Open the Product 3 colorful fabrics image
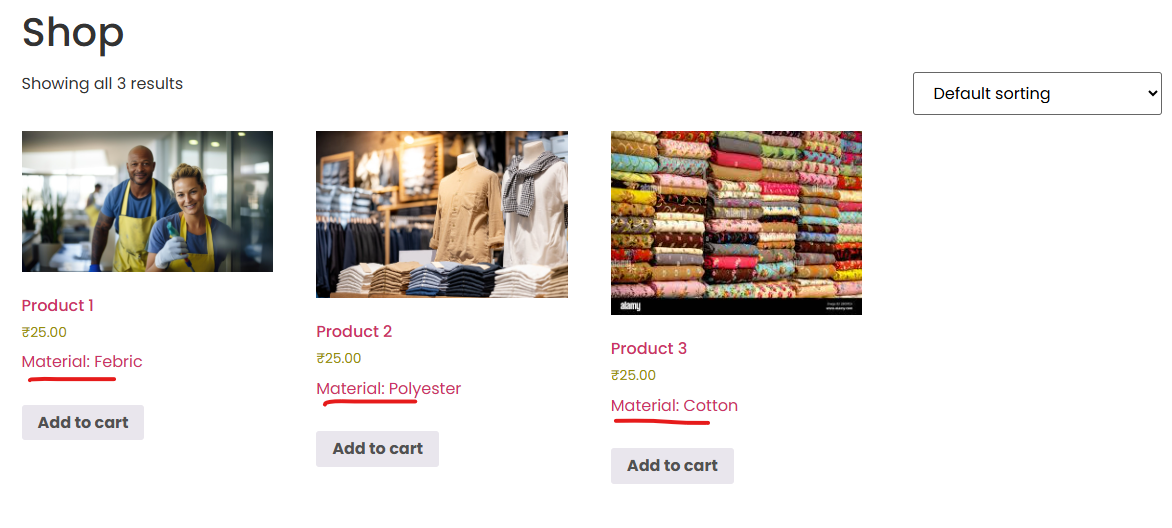The height and width of the screenshot is (528, 1172). pos(736,223)
